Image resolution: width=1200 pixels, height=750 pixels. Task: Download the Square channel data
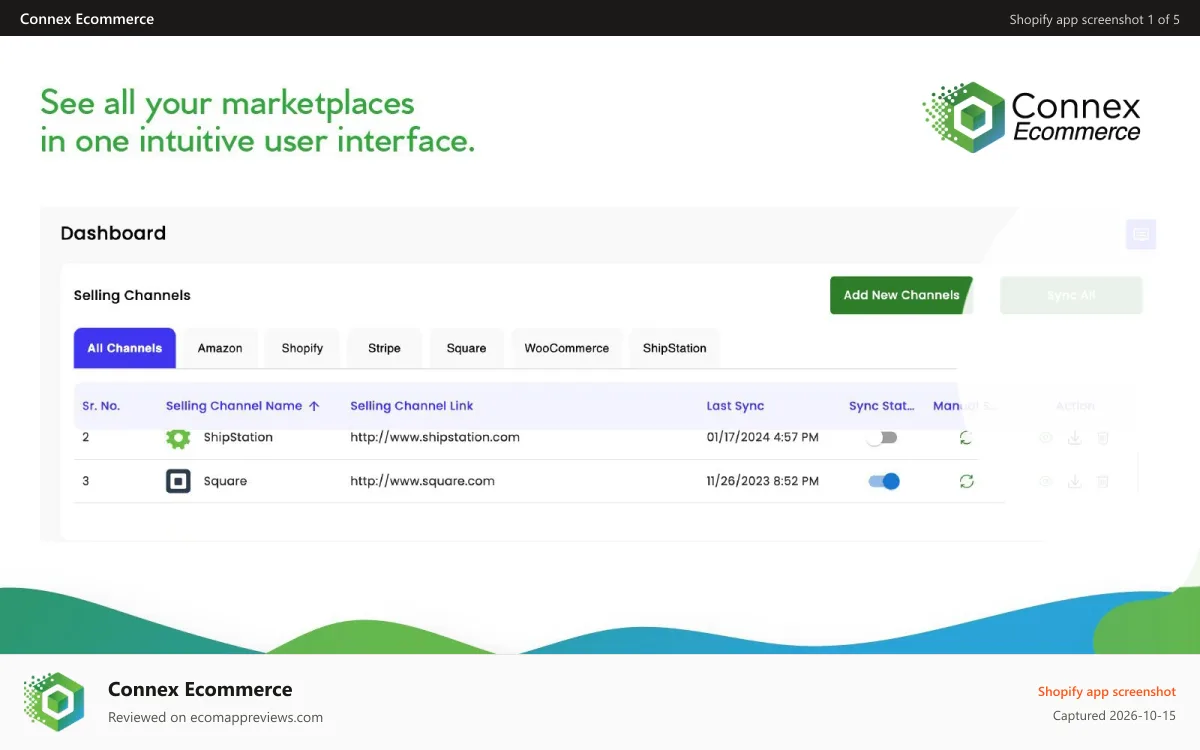pyautogui.click(x=1074, y=481)
